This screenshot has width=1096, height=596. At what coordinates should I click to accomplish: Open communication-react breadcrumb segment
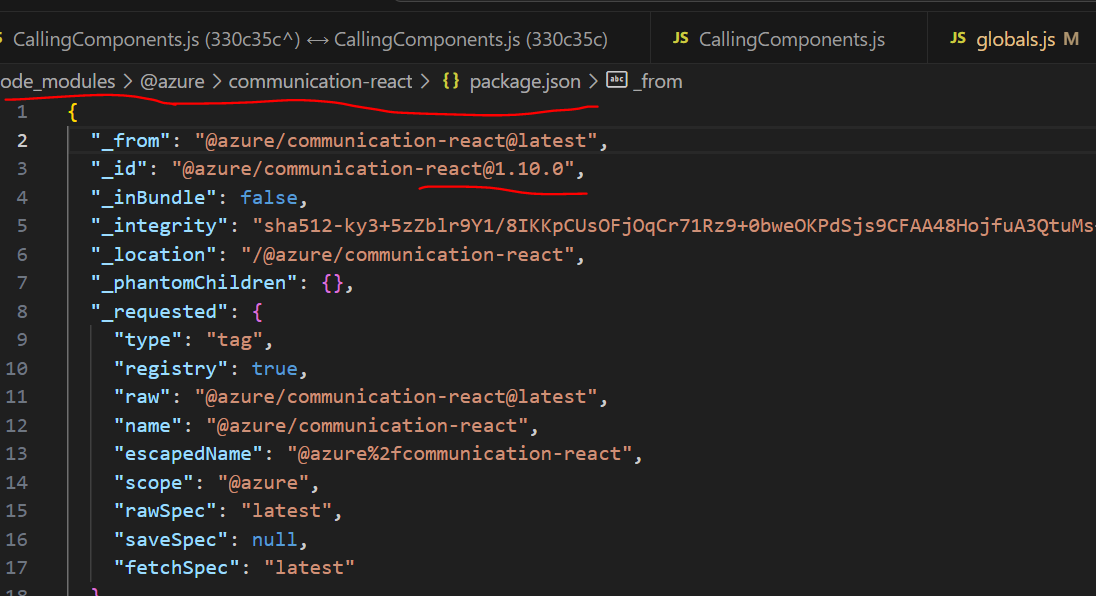320,82
